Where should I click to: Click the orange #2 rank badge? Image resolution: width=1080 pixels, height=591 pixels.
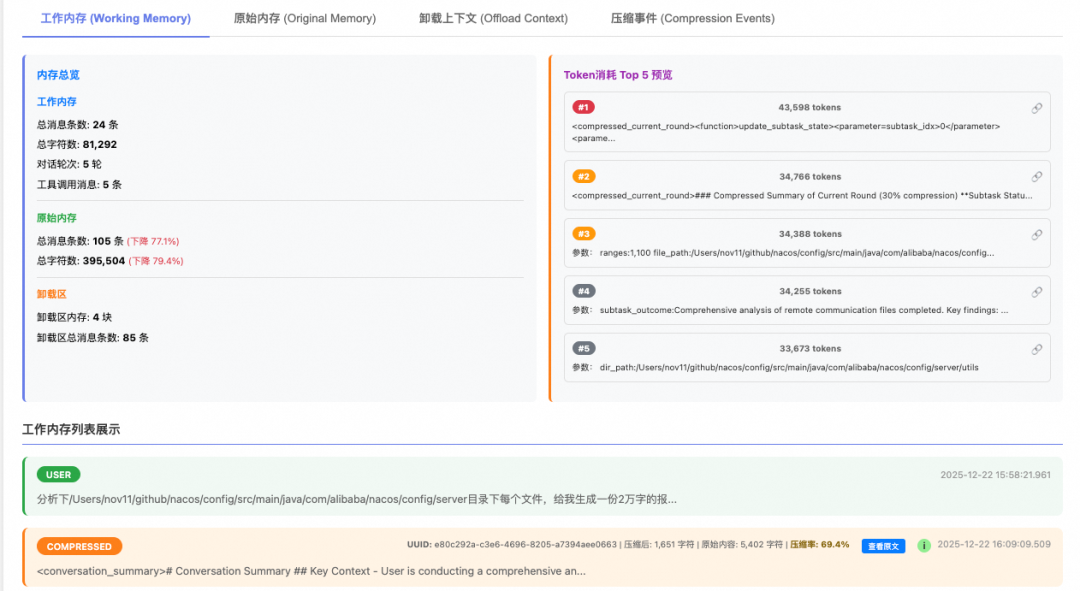[x=583, y=177]
